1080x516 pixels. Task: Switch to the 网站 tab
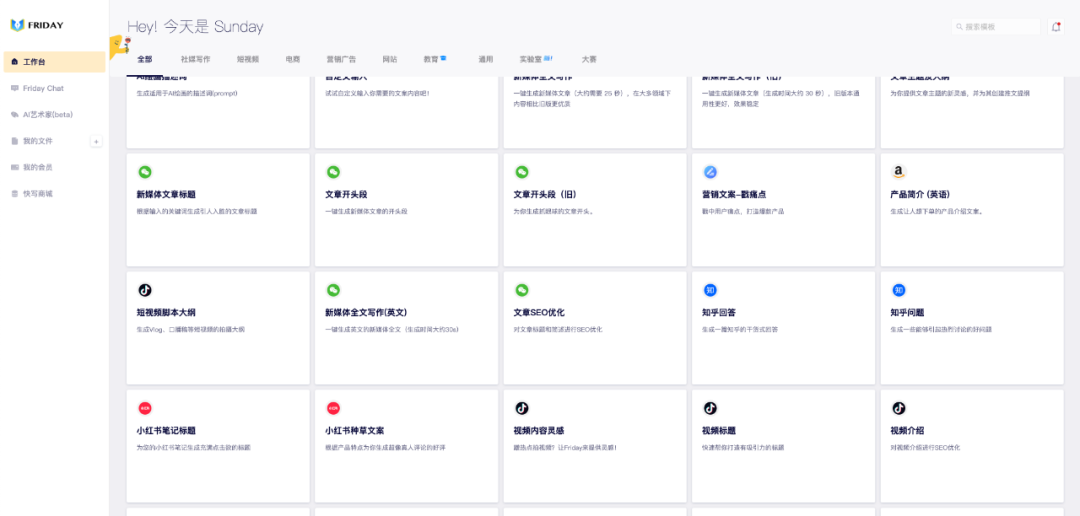click(x=390, y=59)
